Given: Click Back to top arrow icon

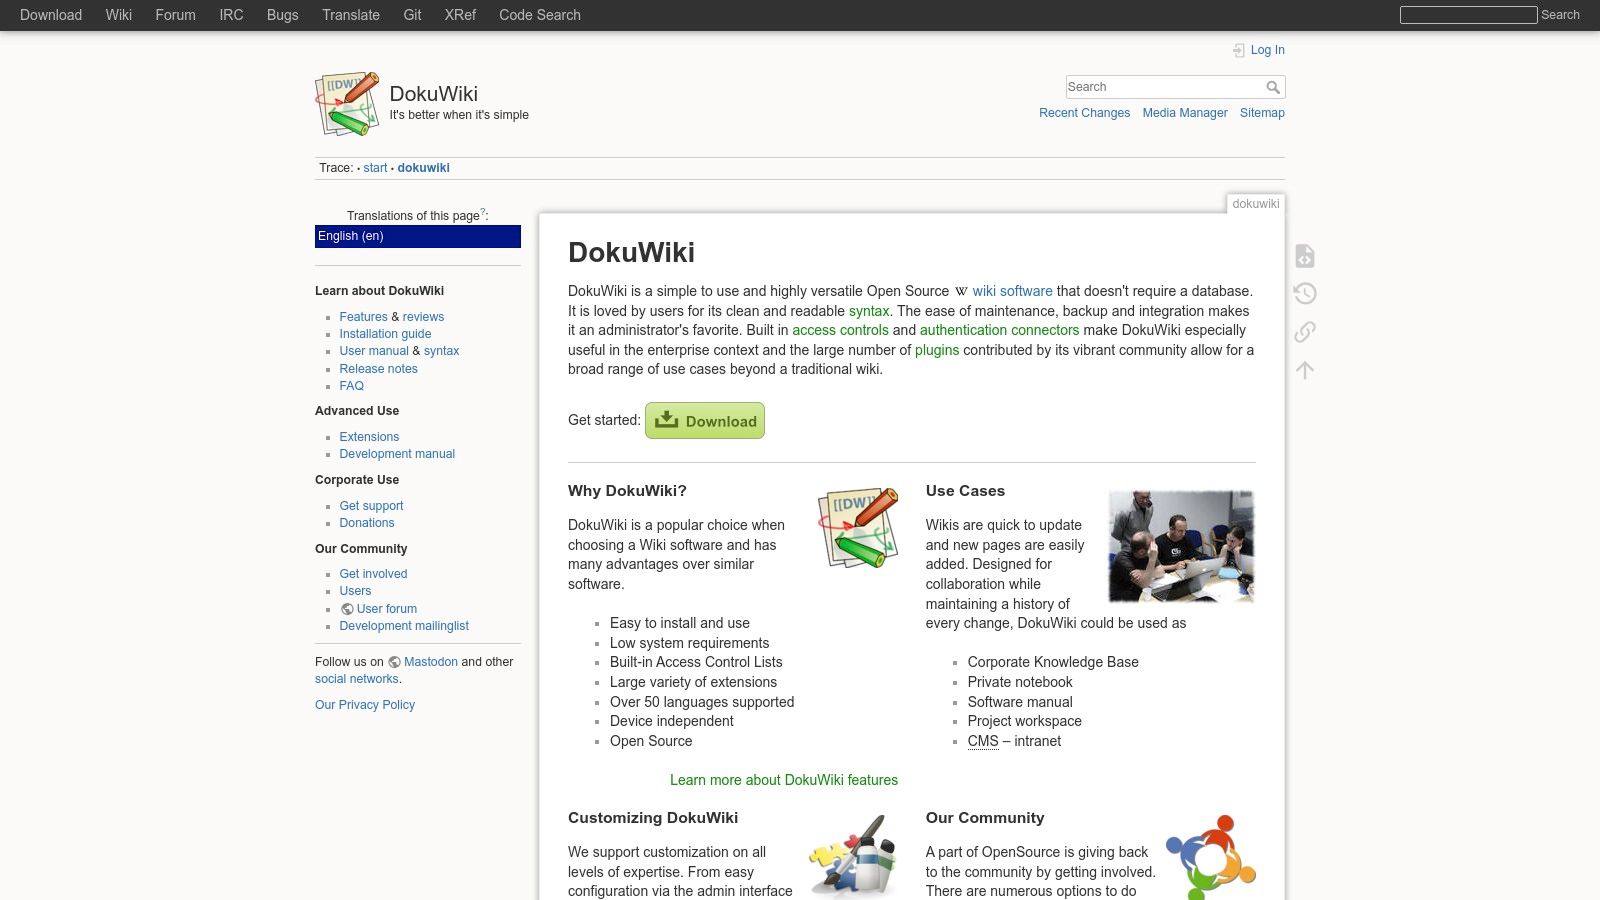Looking at the screenshot, I should click(x=1304, y=369).
